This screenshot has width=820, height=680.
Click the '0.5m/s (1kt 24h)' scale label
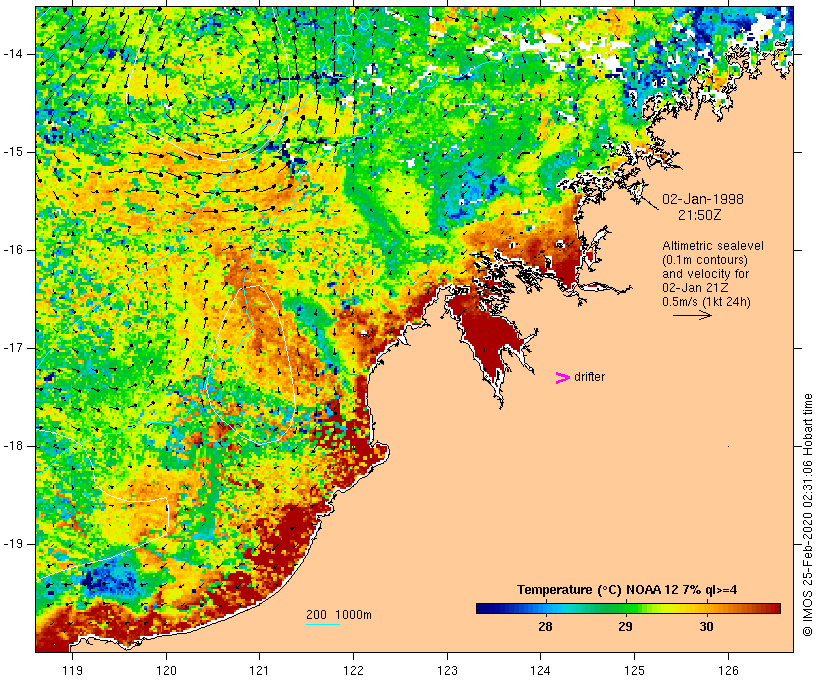pyautogui.click(x=706, y=302)
